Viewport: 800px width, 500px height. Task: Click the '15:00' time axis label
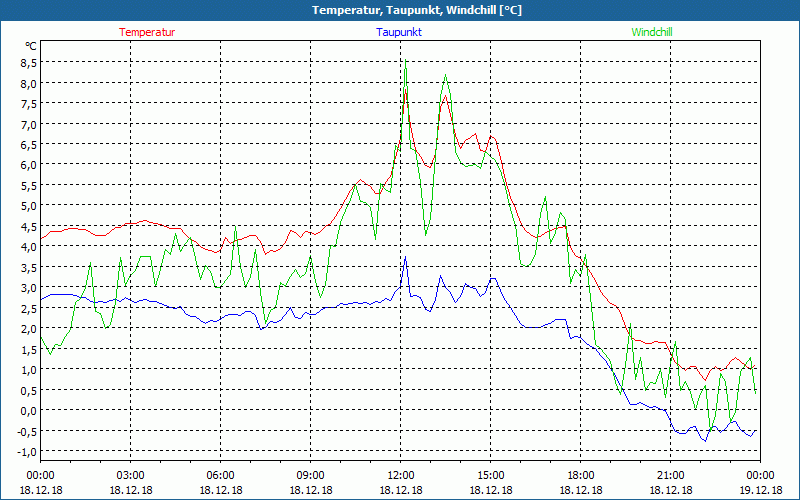pyautogui.click(x=491, y=475)
